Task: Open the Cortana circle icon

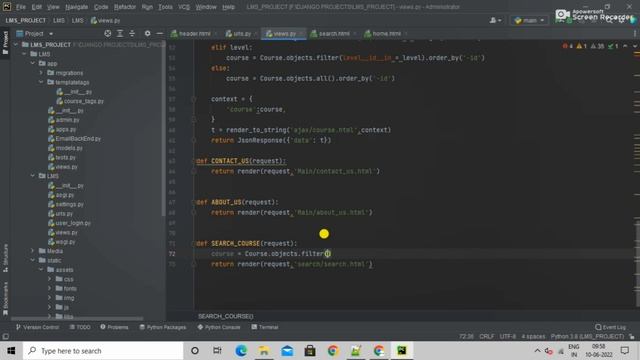Action: tap(195, 351)
